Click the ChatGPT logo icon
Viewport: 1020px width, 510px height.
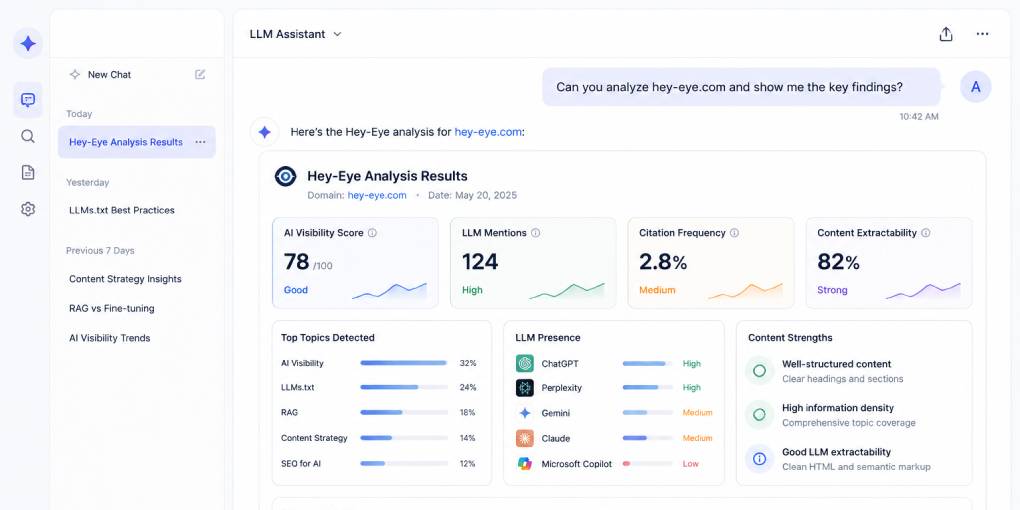[525, 364]
